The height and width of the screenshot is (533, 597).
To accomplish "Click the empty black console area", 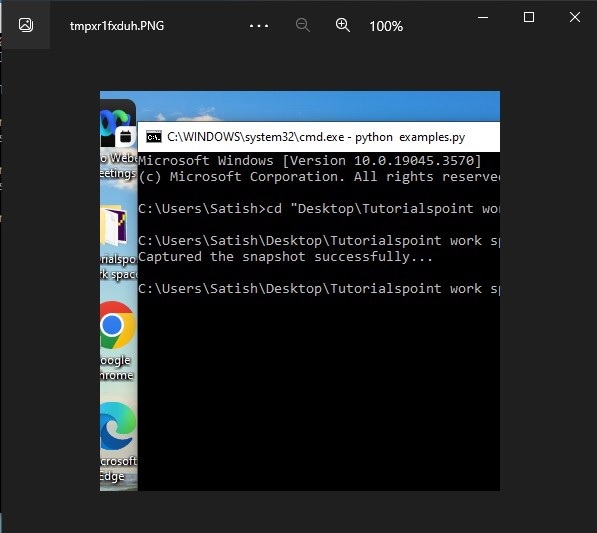I will (x=319, y=392).
